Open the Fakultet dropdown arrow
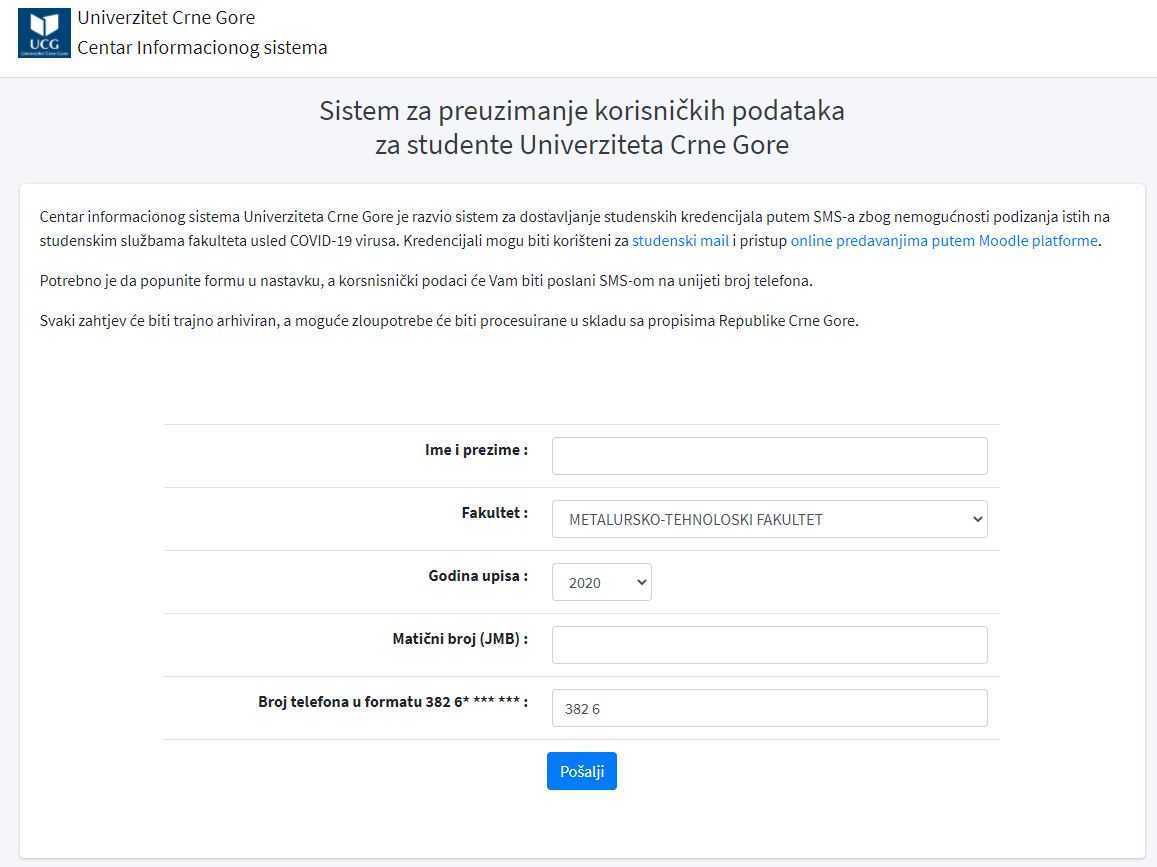1157x867 pixels. point(977,519)
